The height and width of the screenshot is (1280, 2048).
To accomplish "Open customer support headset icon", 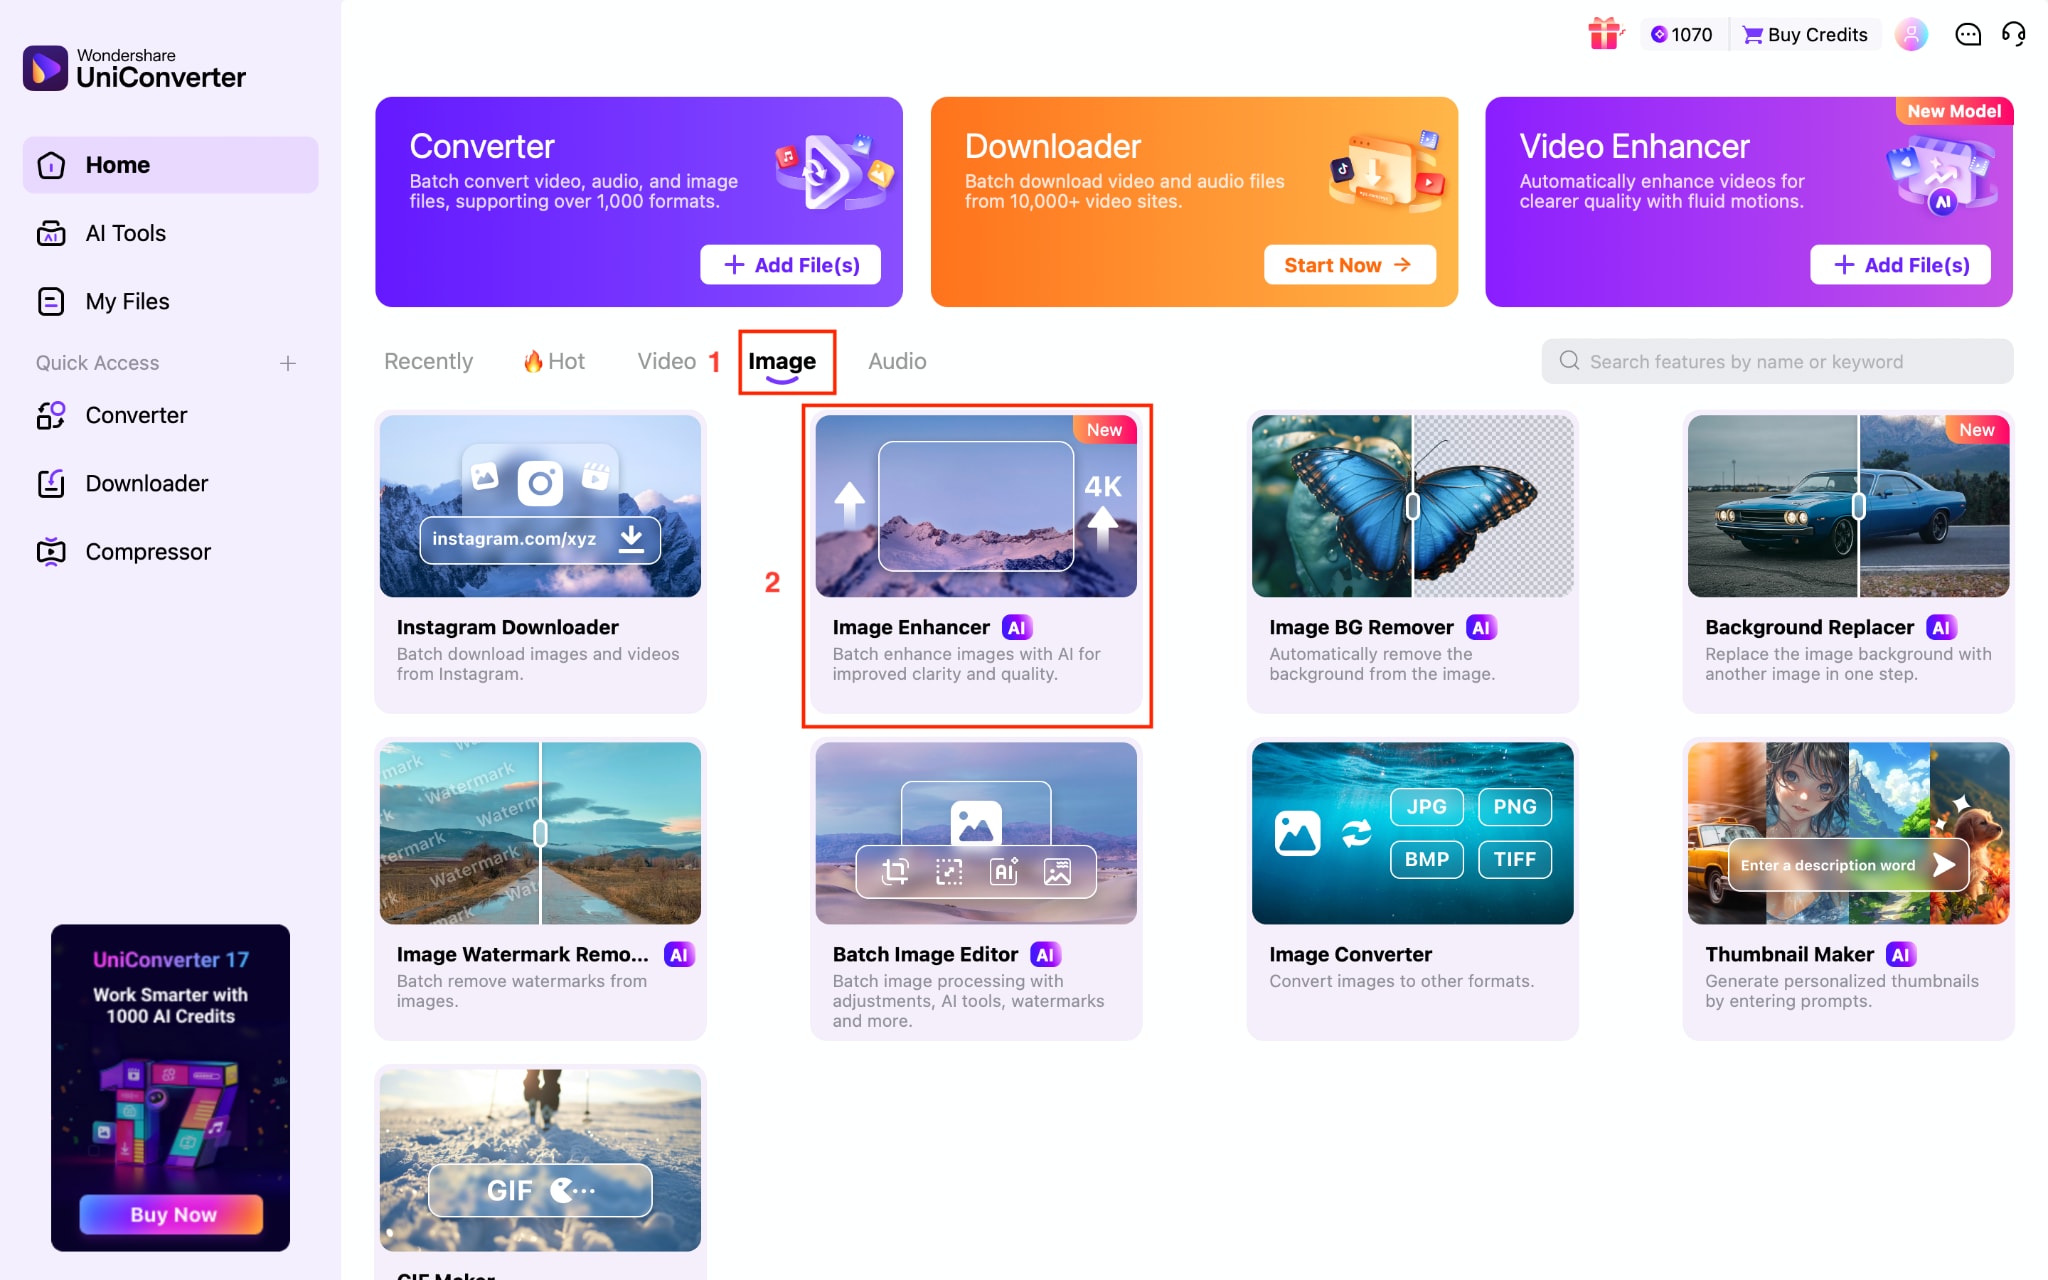I will pos(2015,34).
